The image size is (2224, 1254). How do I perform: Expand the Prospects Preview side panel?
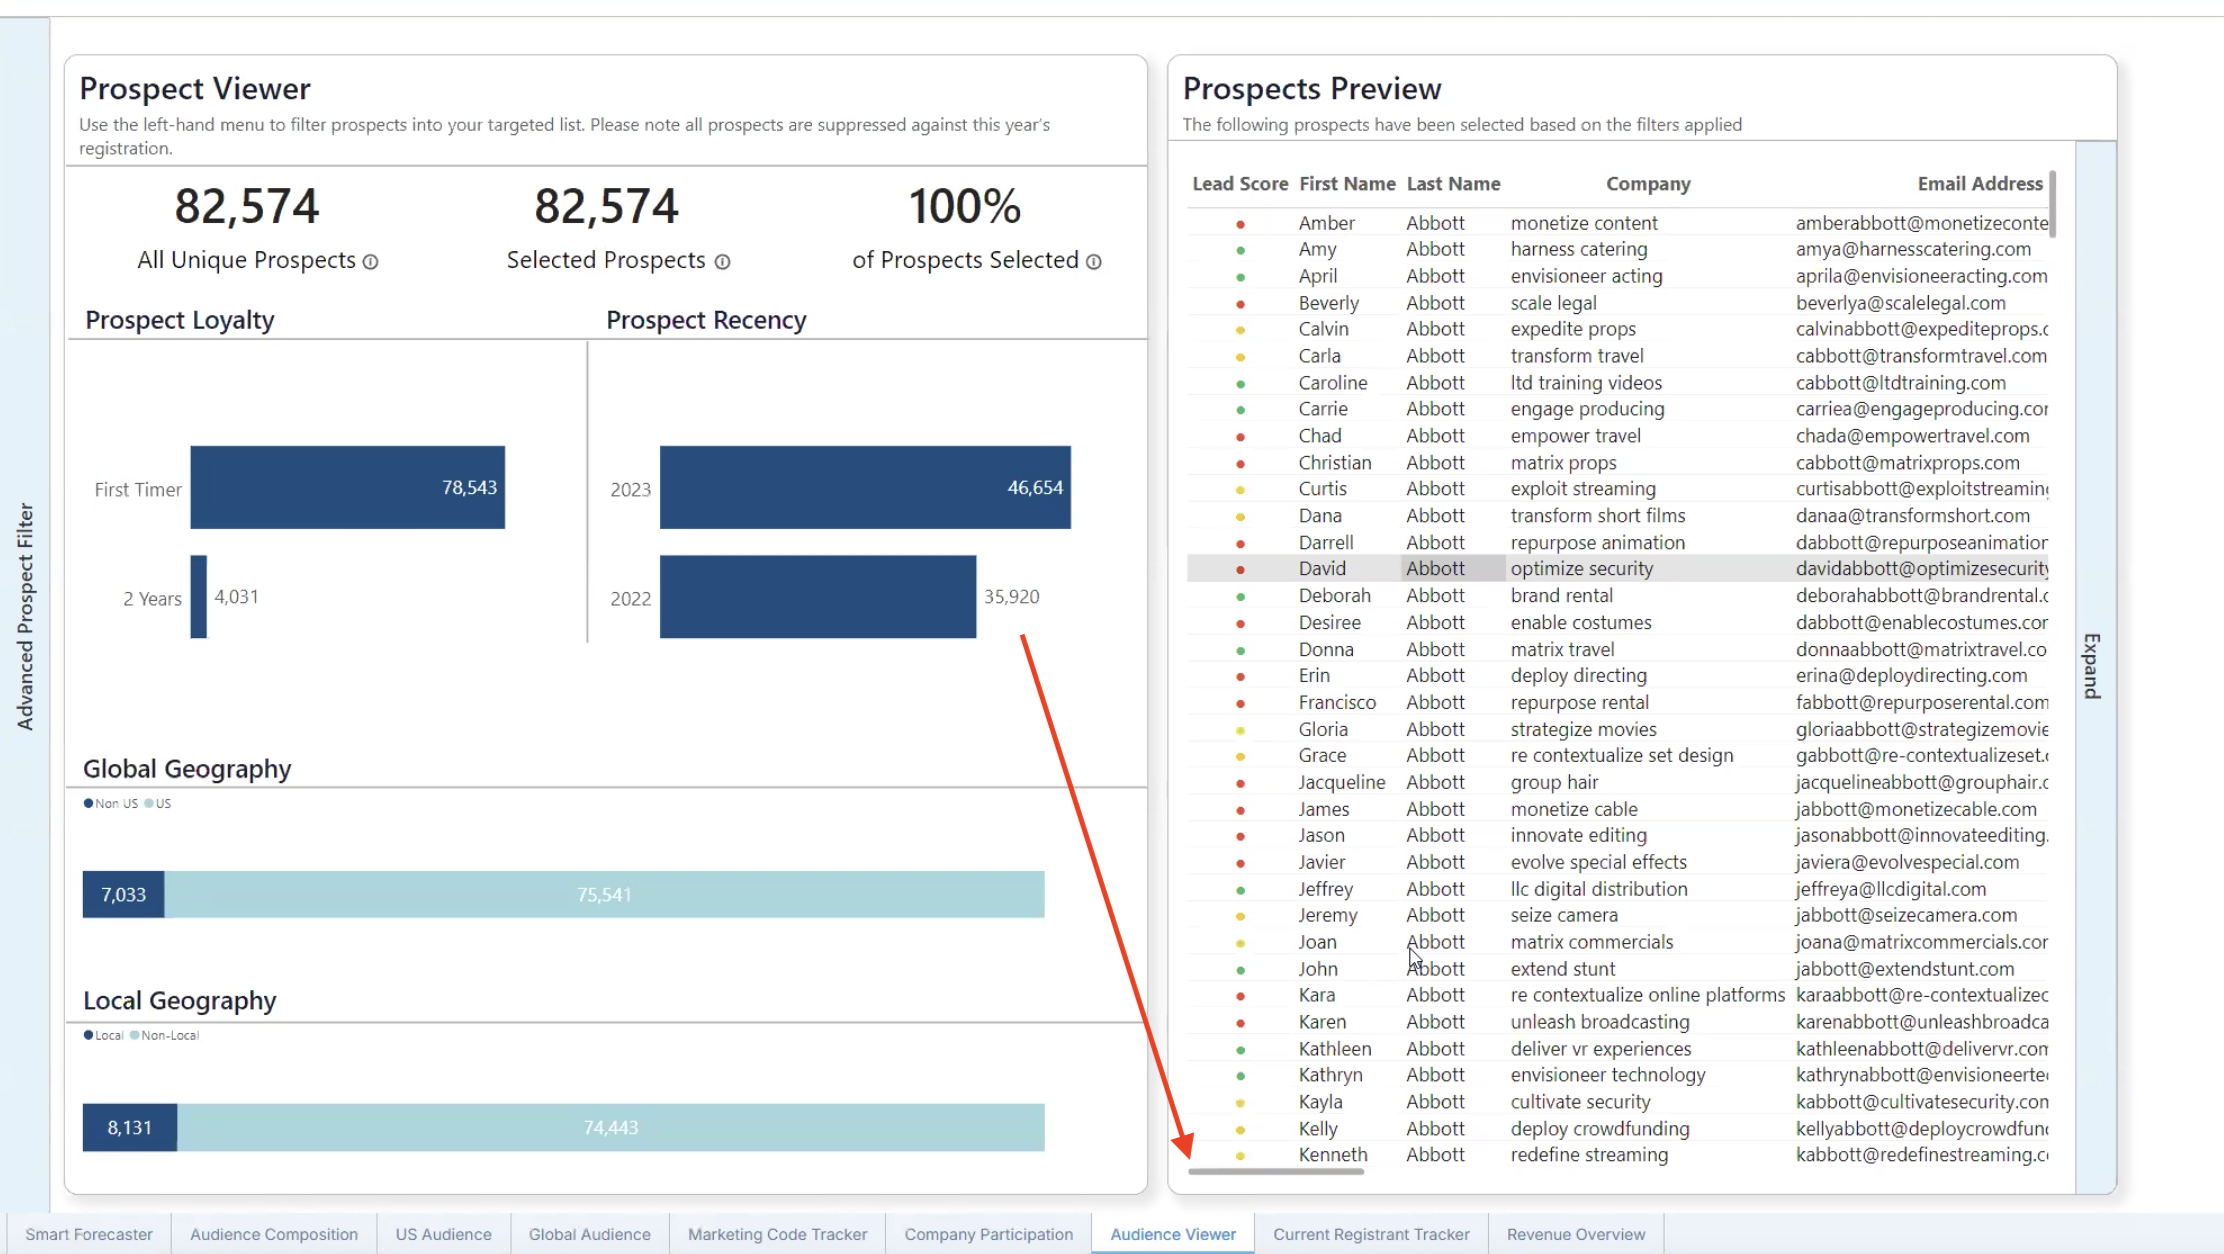click(2092, 665)
